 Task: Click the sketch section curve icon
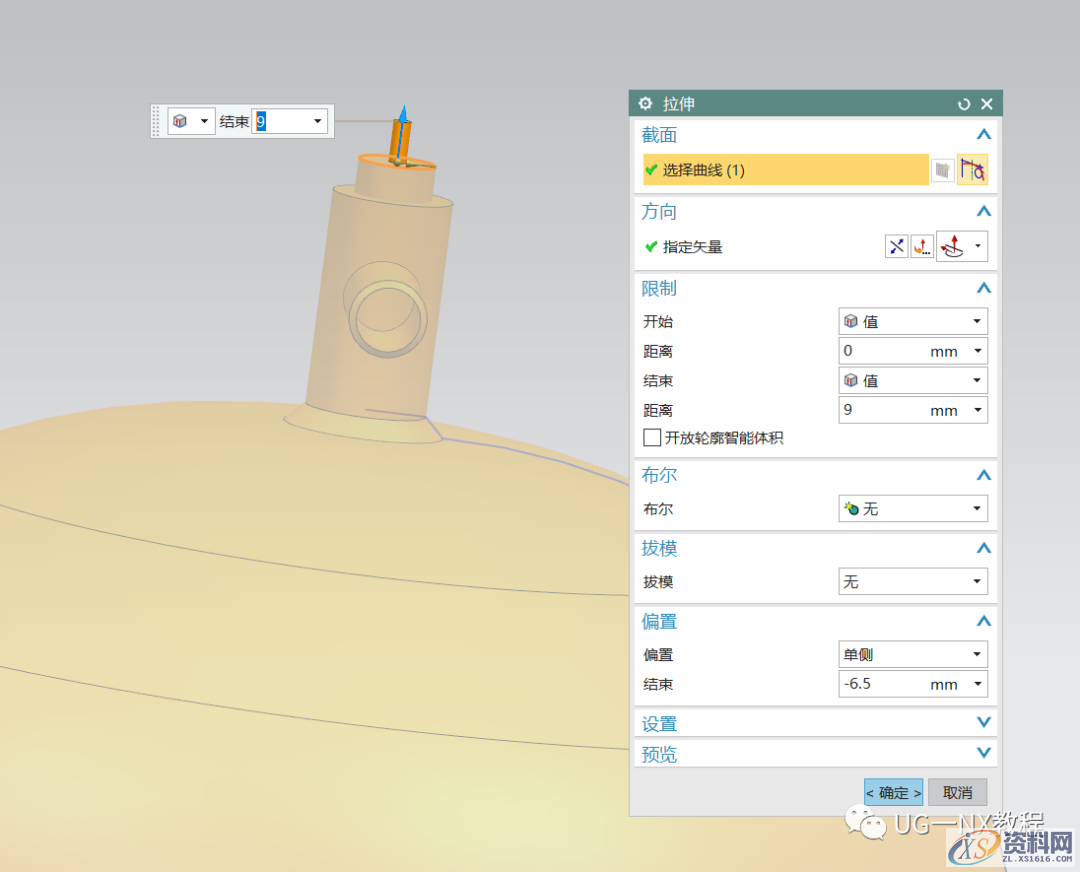coord(972,170)
